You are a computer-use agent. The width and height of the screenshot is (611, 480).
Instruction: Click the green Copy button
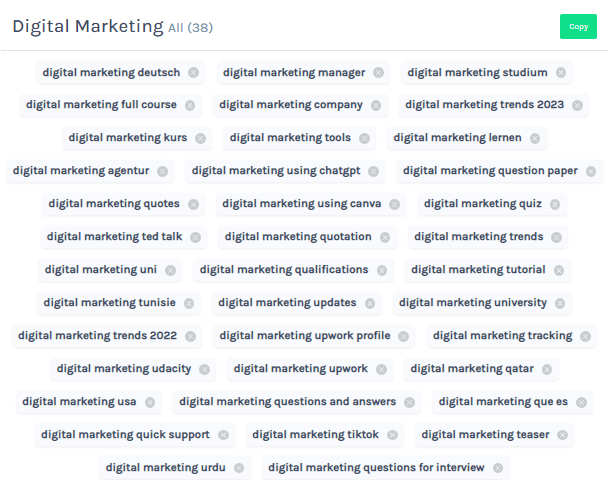click(x=578, y=26)
